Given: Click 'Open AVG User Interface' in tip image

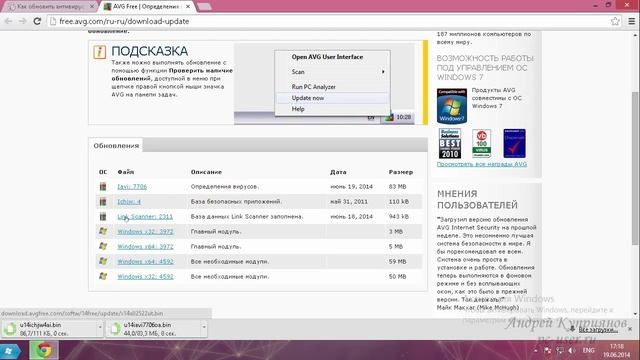Looking at the screenshot, I should pos(327,57).
